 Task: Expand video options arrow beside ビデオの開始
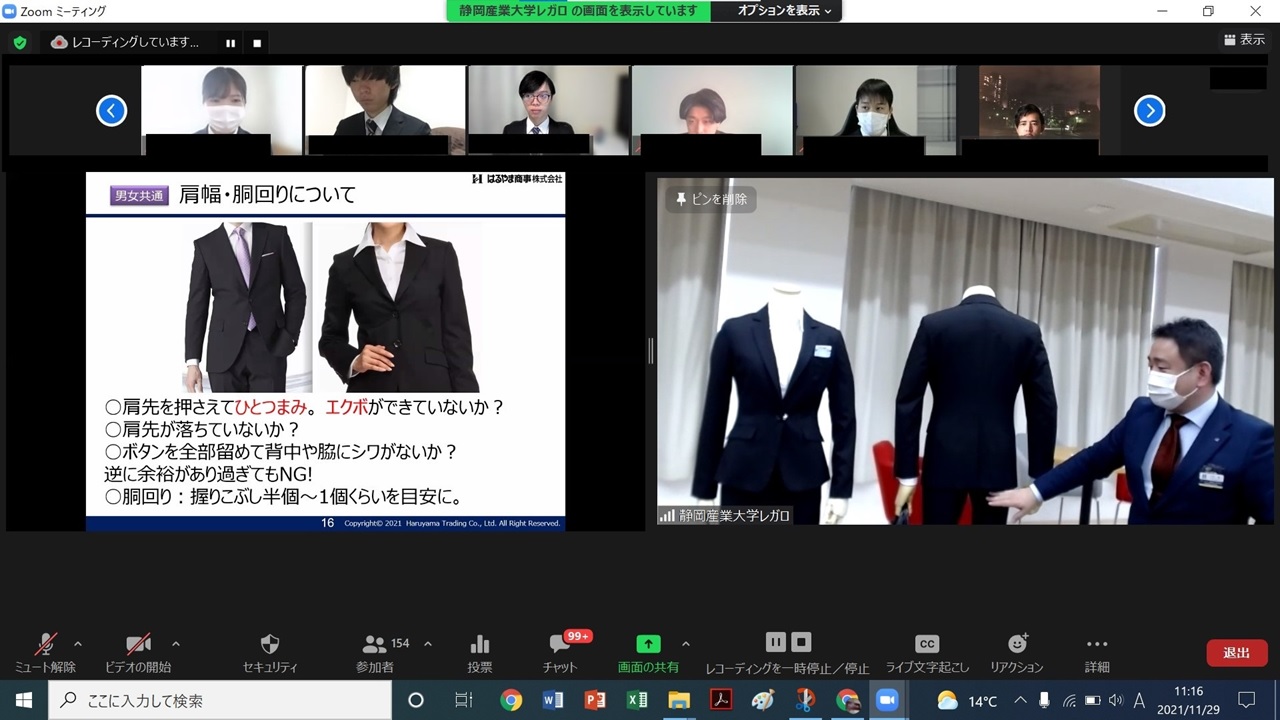point(175,644)
